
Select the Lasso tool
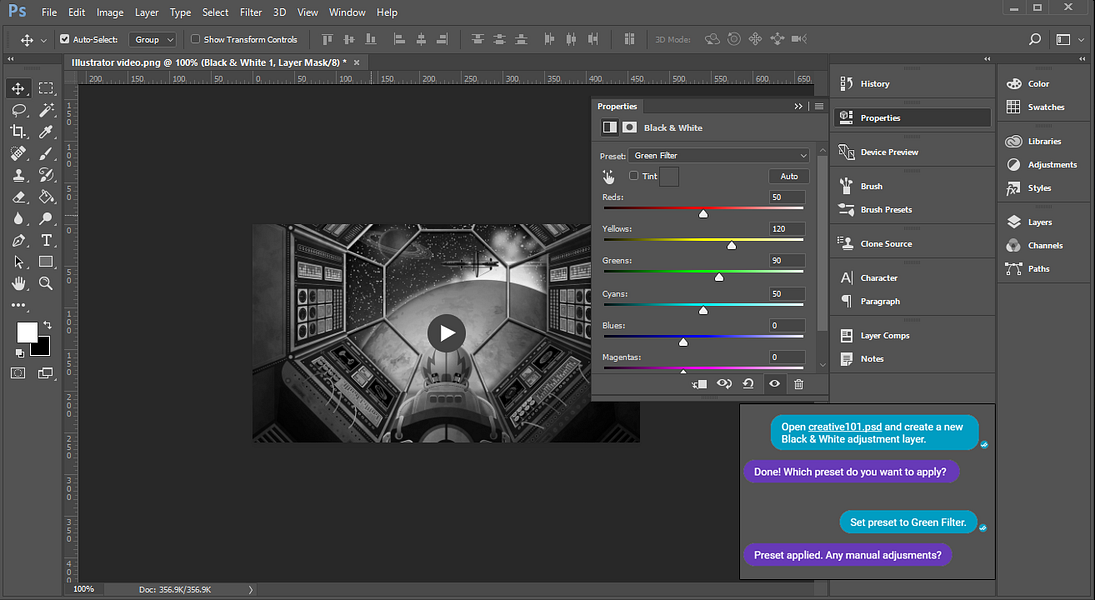[x=18, y=110]
